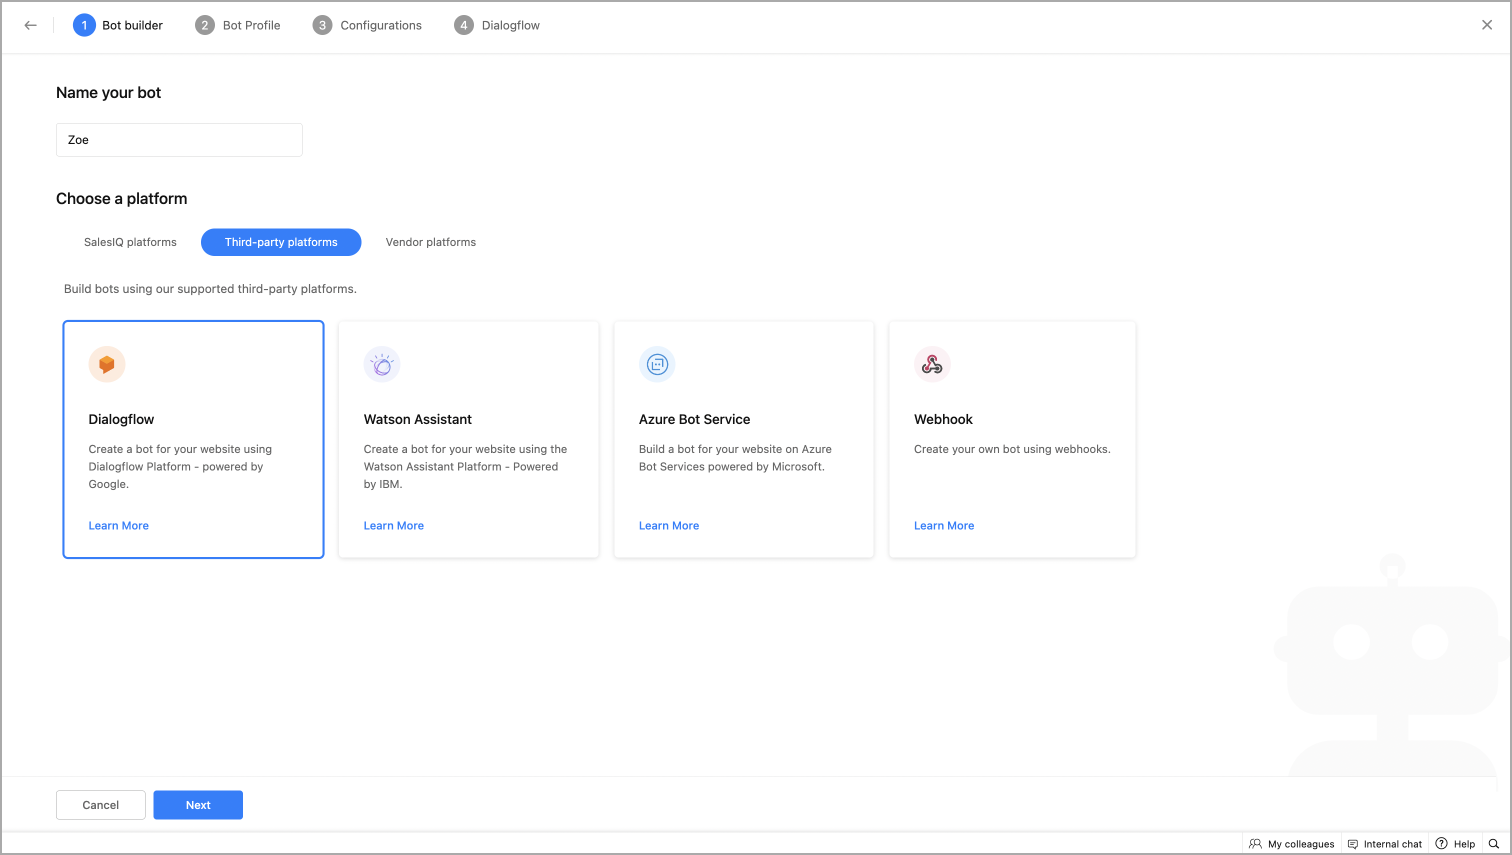Click the Help question mark icon
Viewport: 1512px width, 855px height.
[1441, 844]
